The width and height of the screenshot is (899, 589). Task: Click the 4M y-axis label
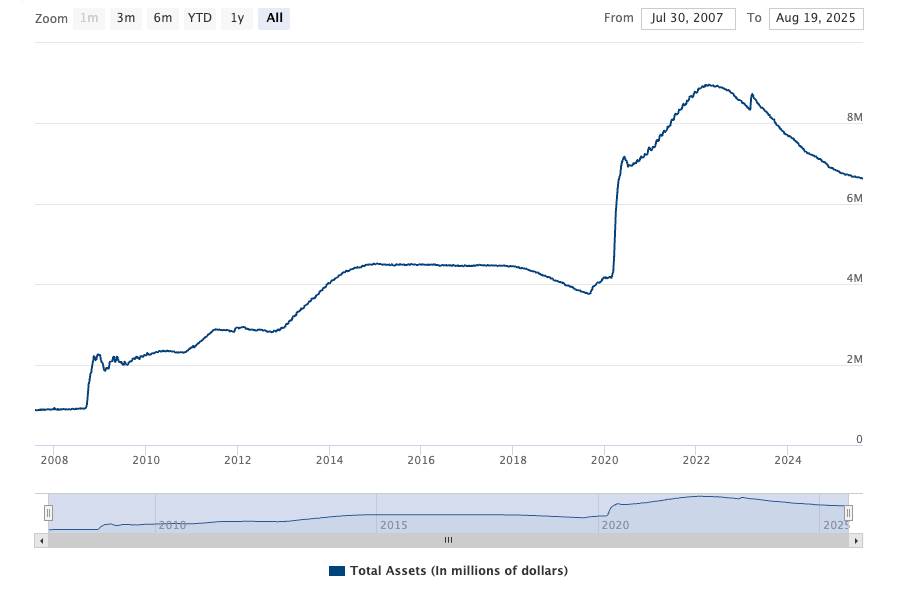tap(854, 279)
